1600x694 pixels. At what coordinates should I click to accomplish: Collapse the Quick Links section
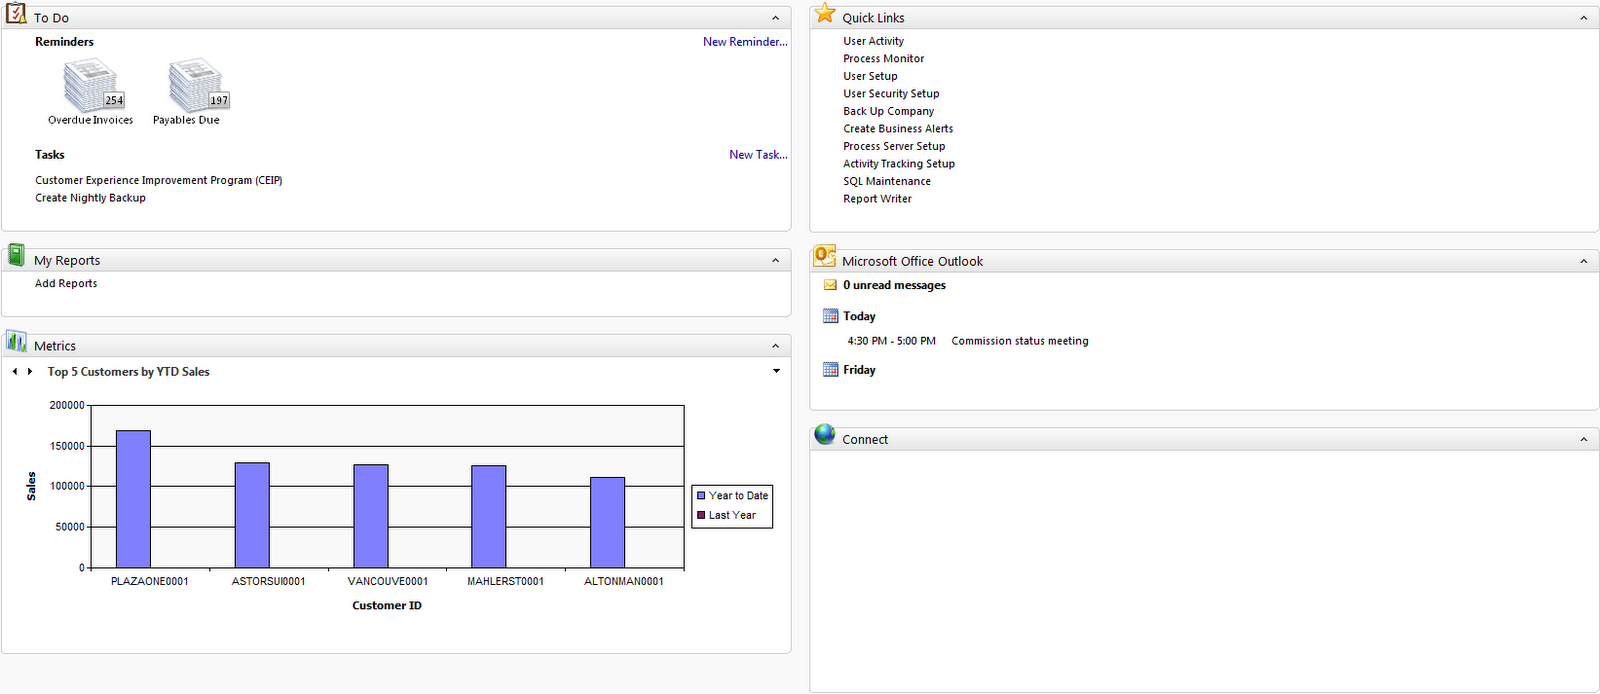coord(1584,18)
